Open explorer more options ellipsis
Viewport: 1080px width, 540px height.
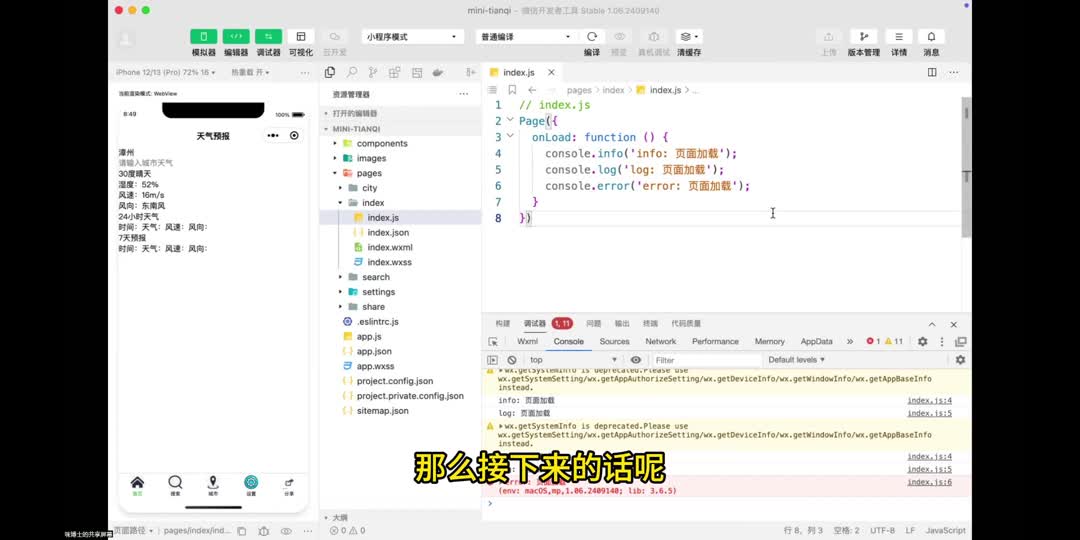(x=464, y=94)
